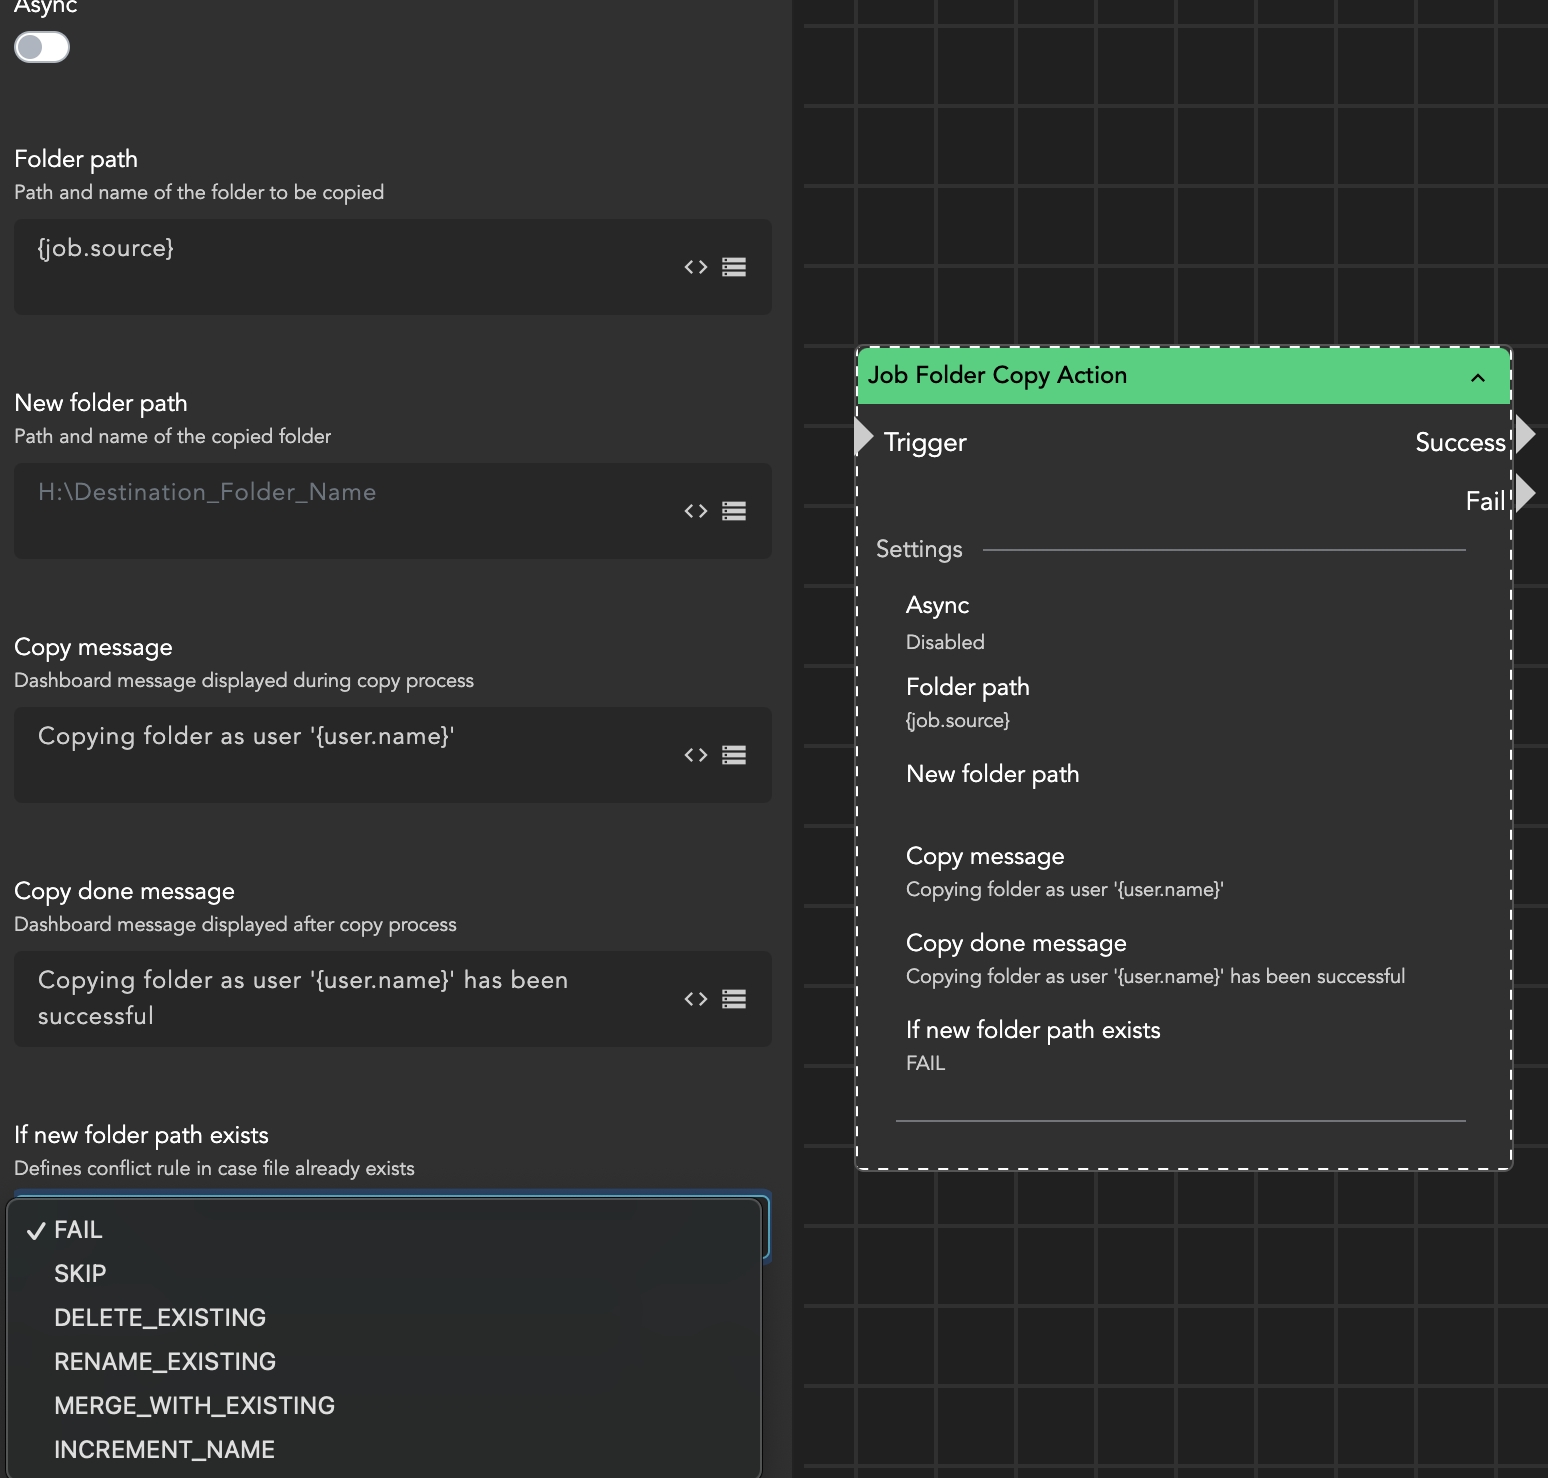Choose MERGE_WITH_EXISTING option
This screenshot has height=1478, width=1548.
point(194,1406)
